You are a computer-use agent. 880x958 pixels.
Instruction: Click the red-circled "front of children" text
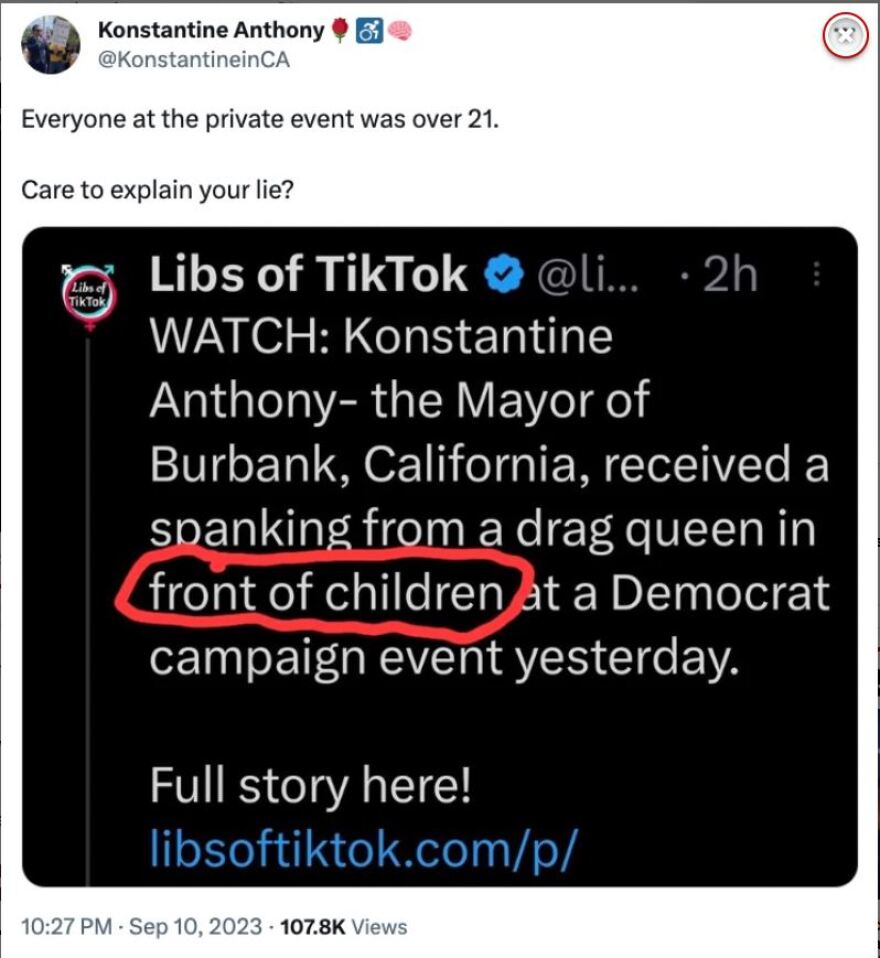click(x=325, y=594)
